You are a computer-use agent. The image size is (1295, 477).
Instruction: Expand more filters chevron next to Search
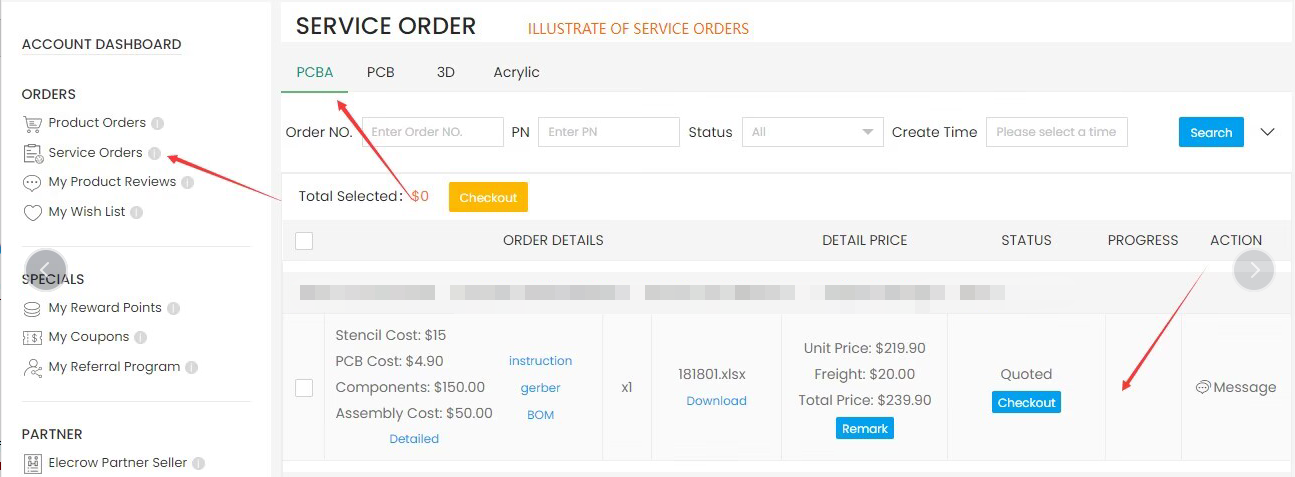point(1268,132)
